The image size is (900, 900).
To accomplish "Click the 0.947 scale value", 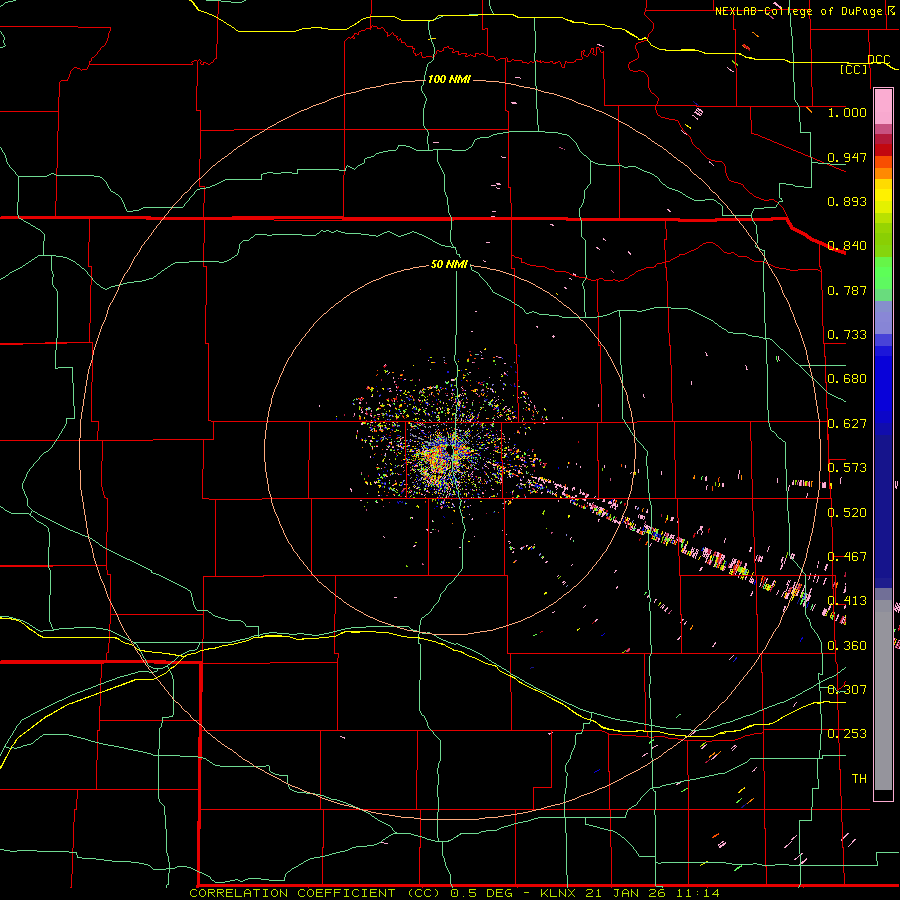I will tap(847, 157).
